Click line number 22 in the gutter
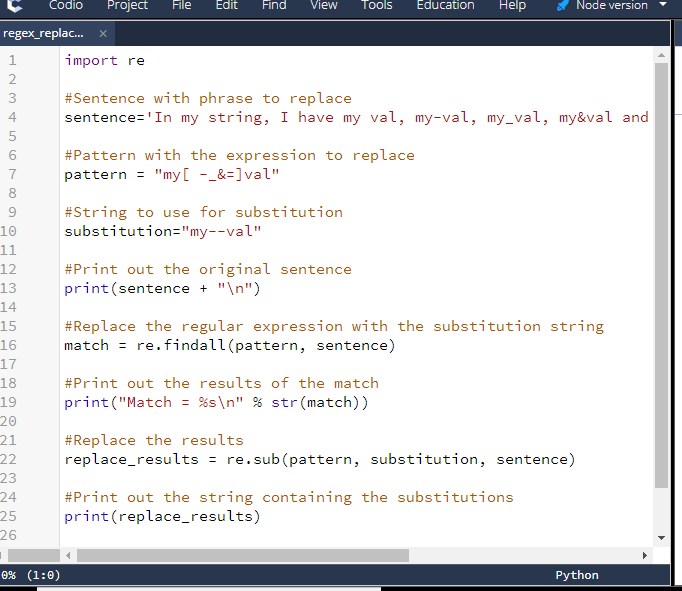Viewport: 682px width, 591px height. click(8, 459)
